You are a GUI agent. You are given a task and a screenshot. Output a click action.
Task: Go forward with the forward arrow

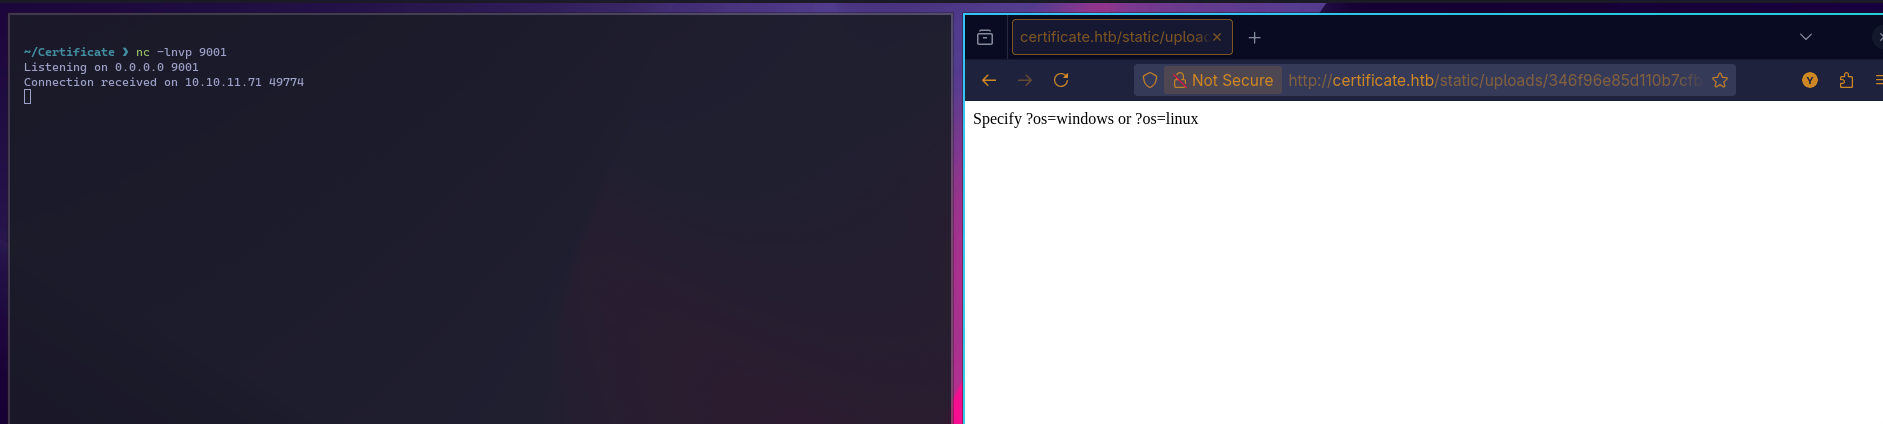1025,80
